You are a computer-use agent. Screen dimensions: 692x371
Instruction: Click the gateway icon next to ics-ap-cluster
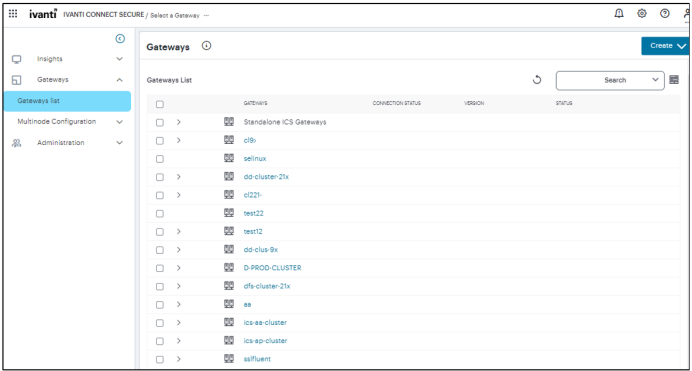pos(229,341)
